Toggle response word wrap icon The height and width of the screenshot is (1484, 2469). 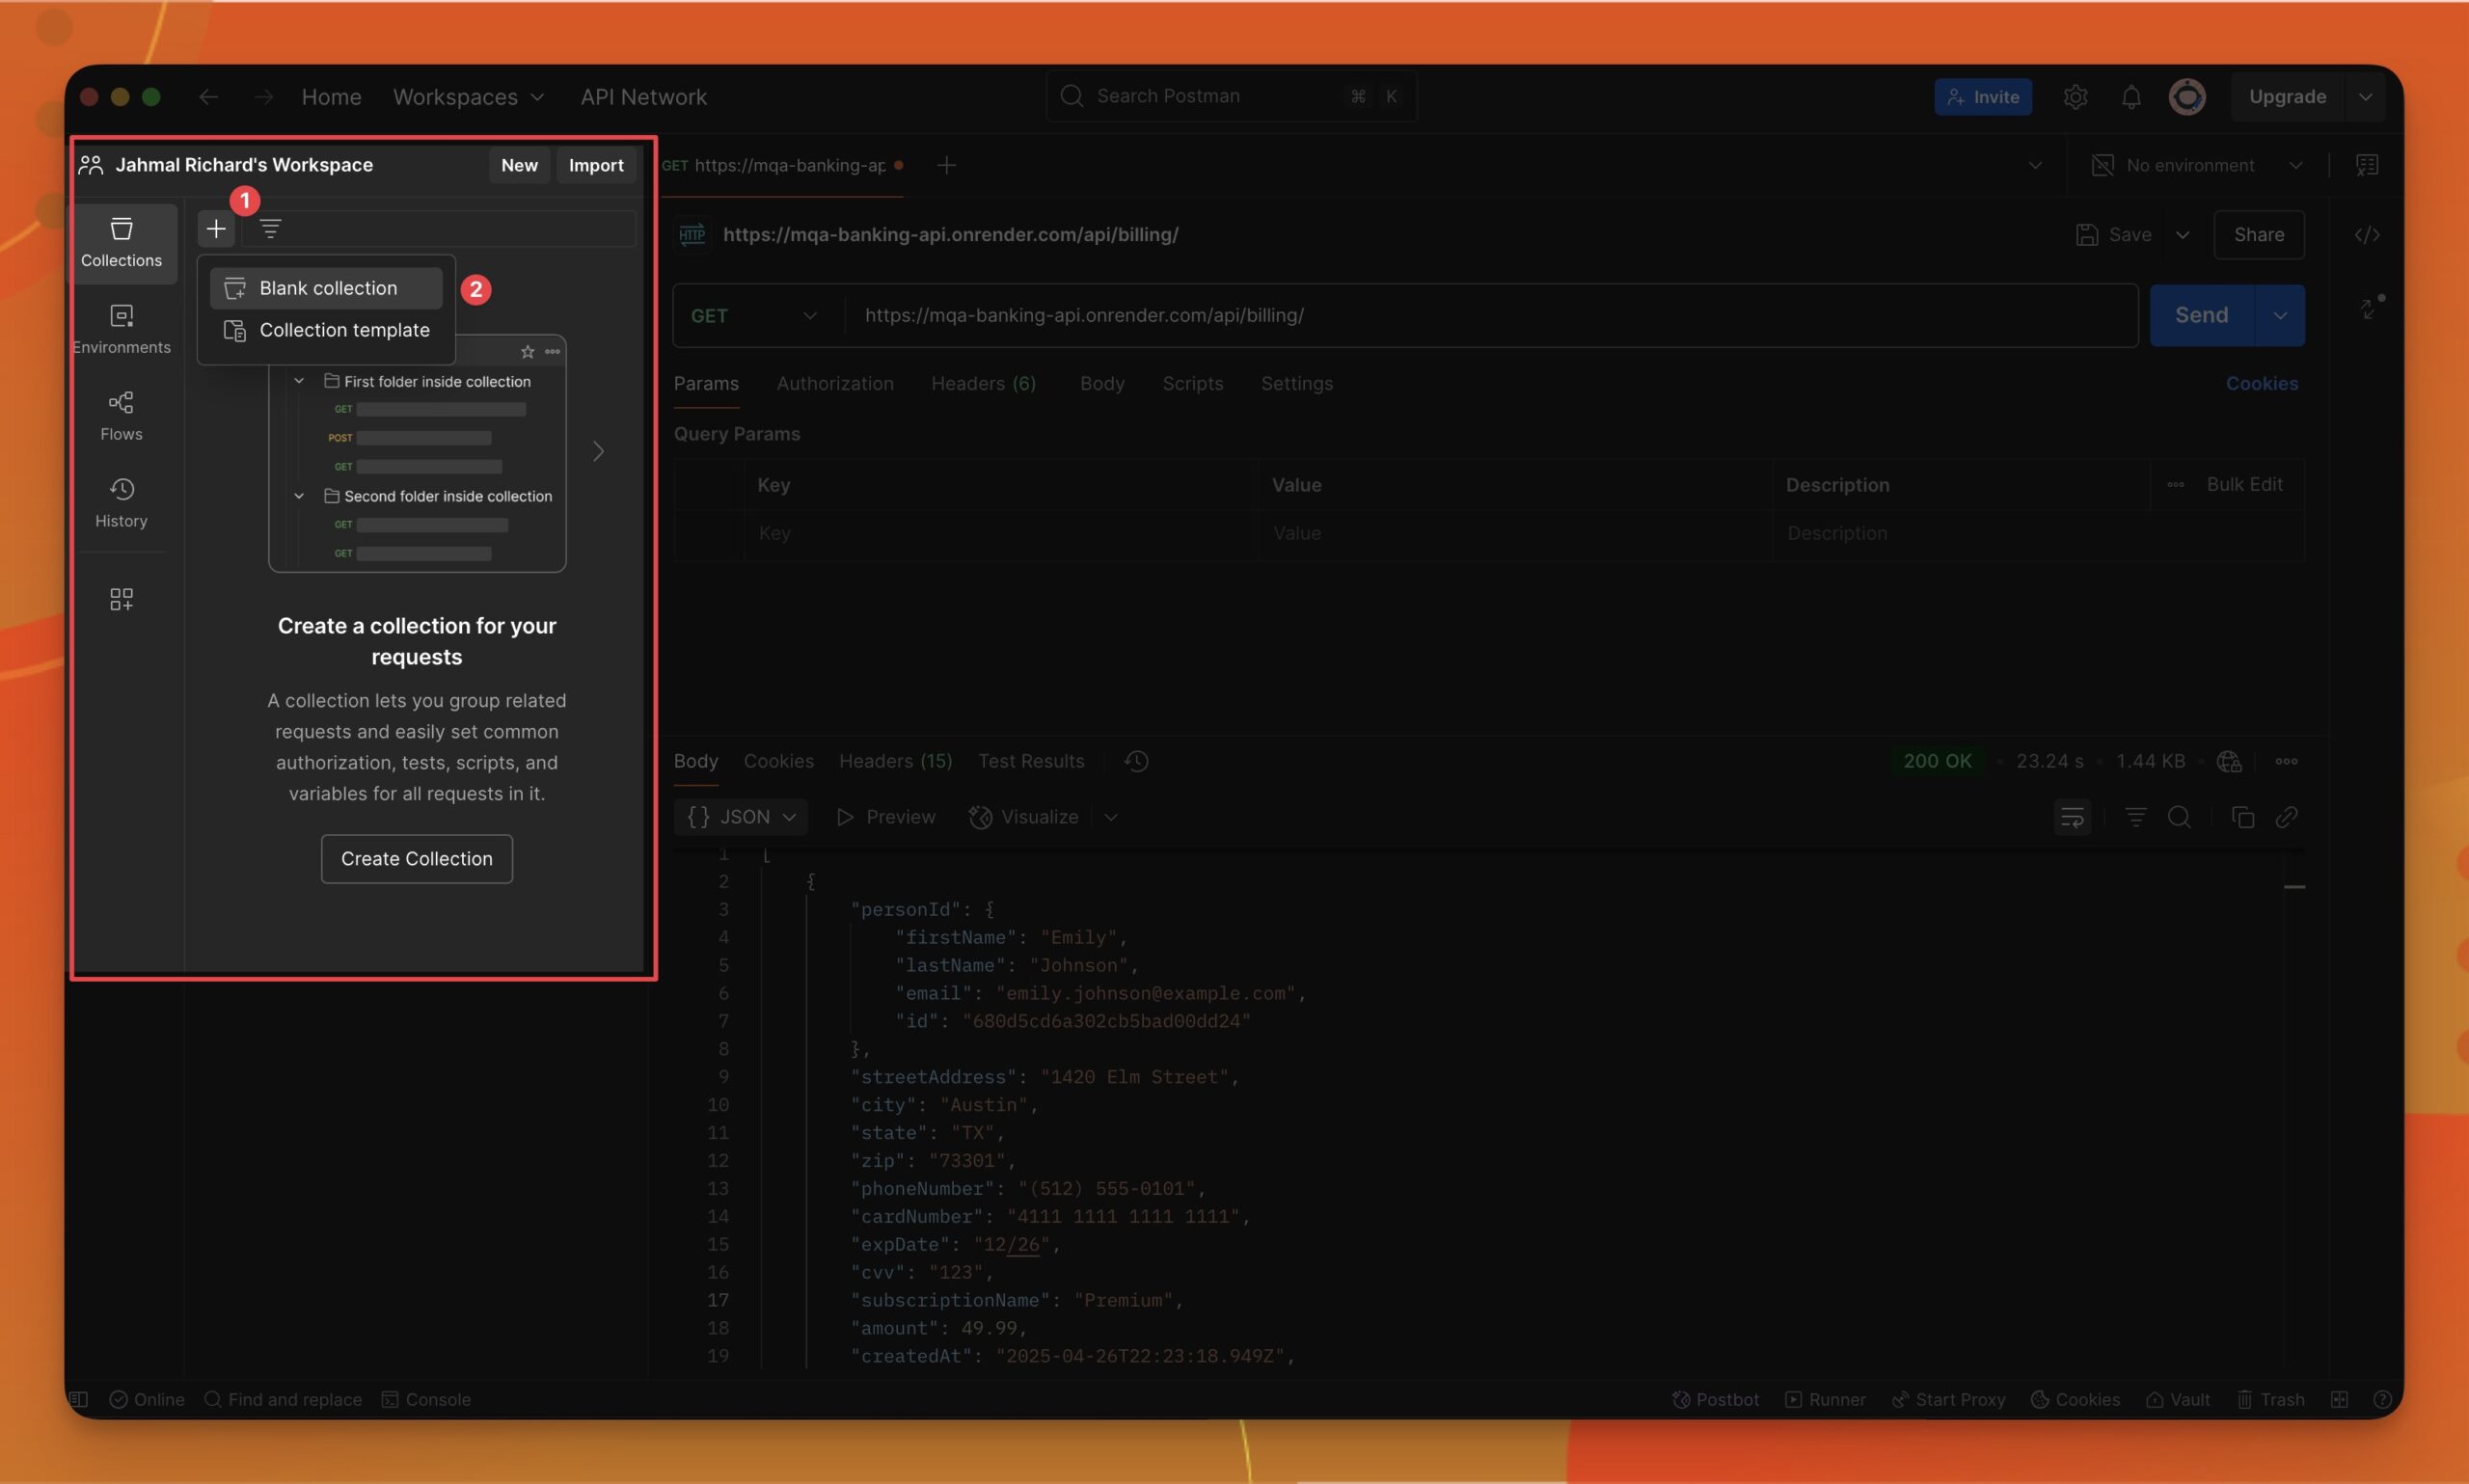(2072, 817)
